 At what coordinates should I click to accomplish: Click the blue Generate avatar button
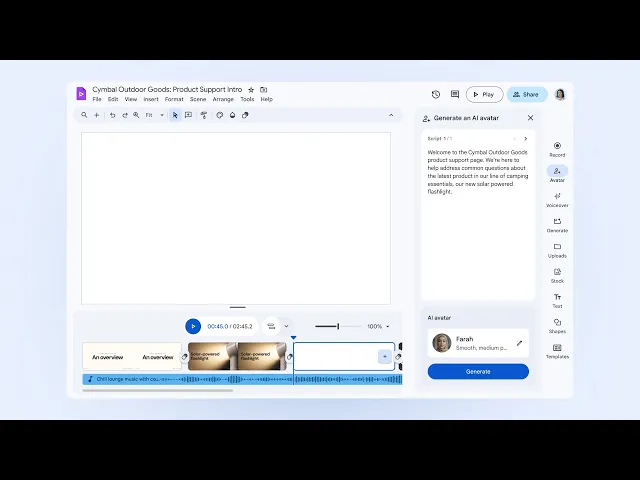[x=478, y=371]
